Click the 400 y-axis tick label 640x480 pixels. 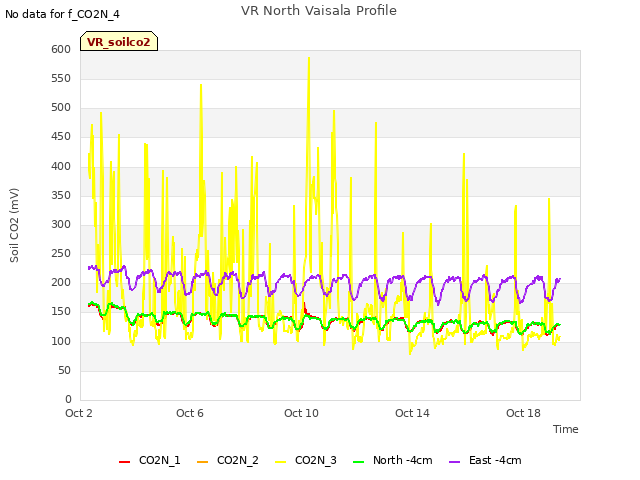(x=61, y=167)
